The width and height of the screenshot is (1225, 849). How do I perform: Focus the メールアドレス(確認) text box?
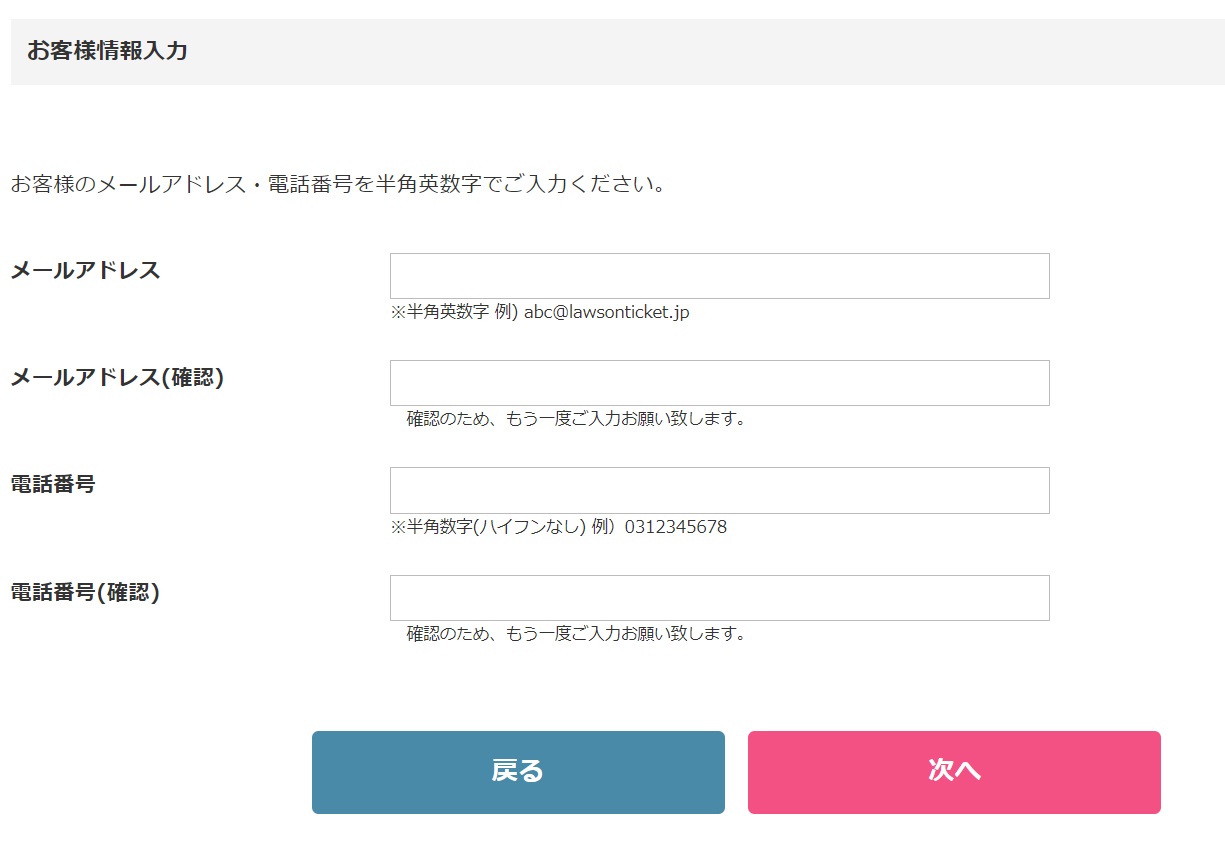(719, 383)
